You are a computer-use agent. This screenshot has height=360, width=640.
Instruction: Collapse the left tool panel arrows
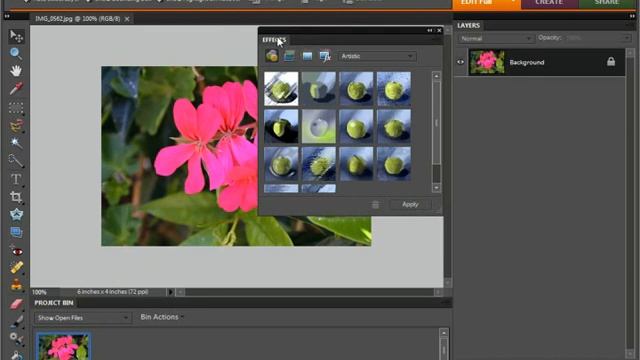tap(7, 16)
